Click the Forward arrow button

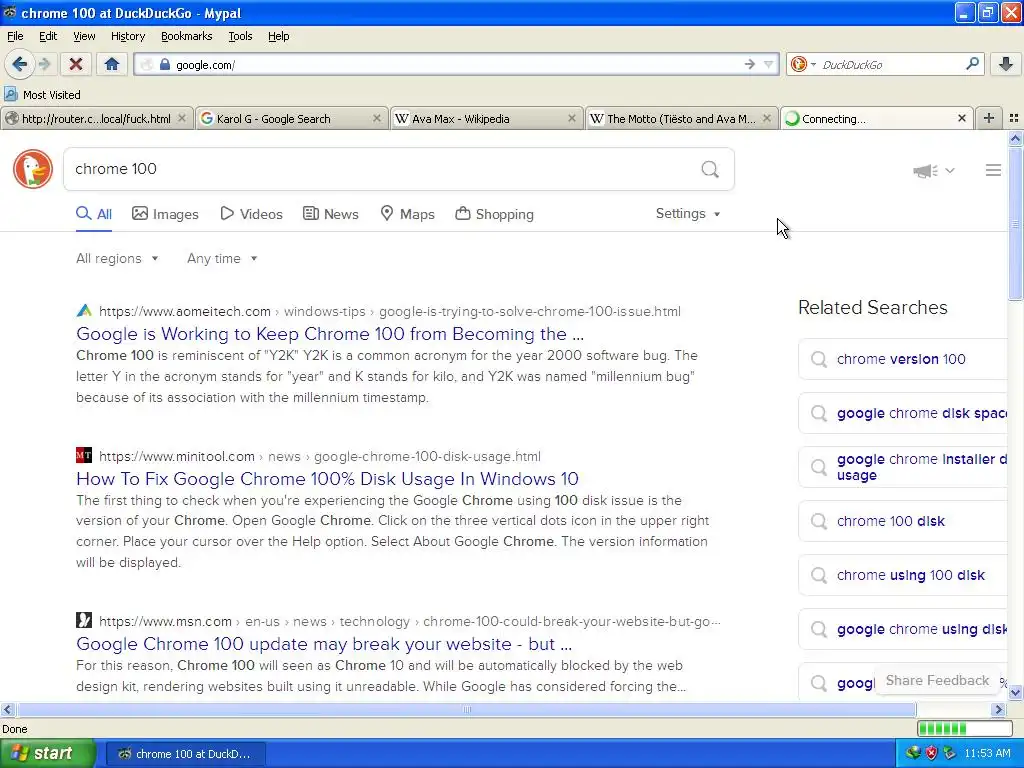tap(44, 64)
